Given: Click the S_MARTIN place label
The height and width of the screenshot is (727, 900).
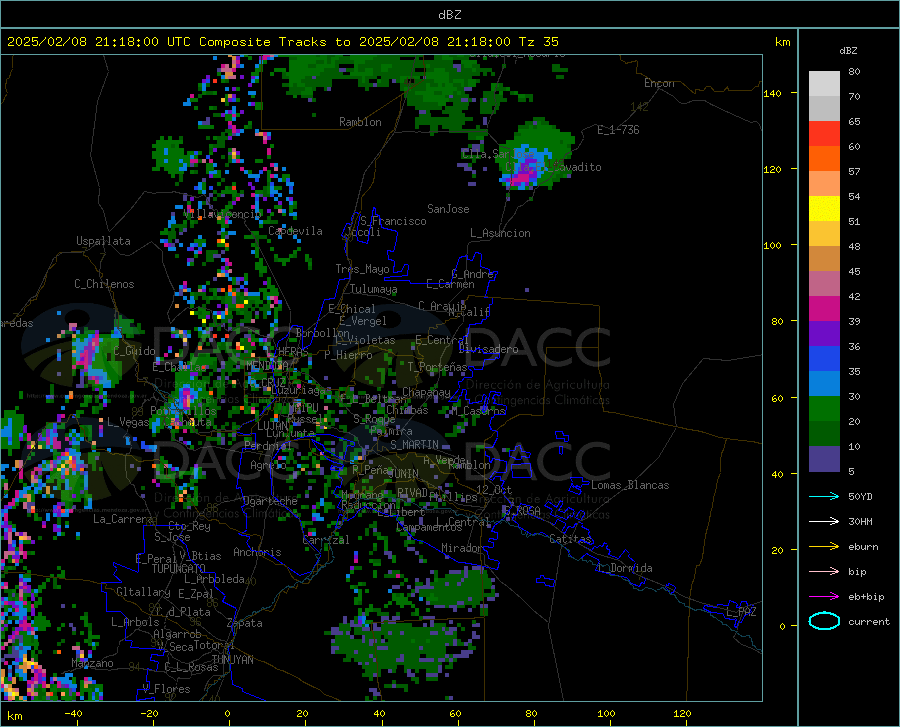Looking at the screenshot, I should (414, 445).
